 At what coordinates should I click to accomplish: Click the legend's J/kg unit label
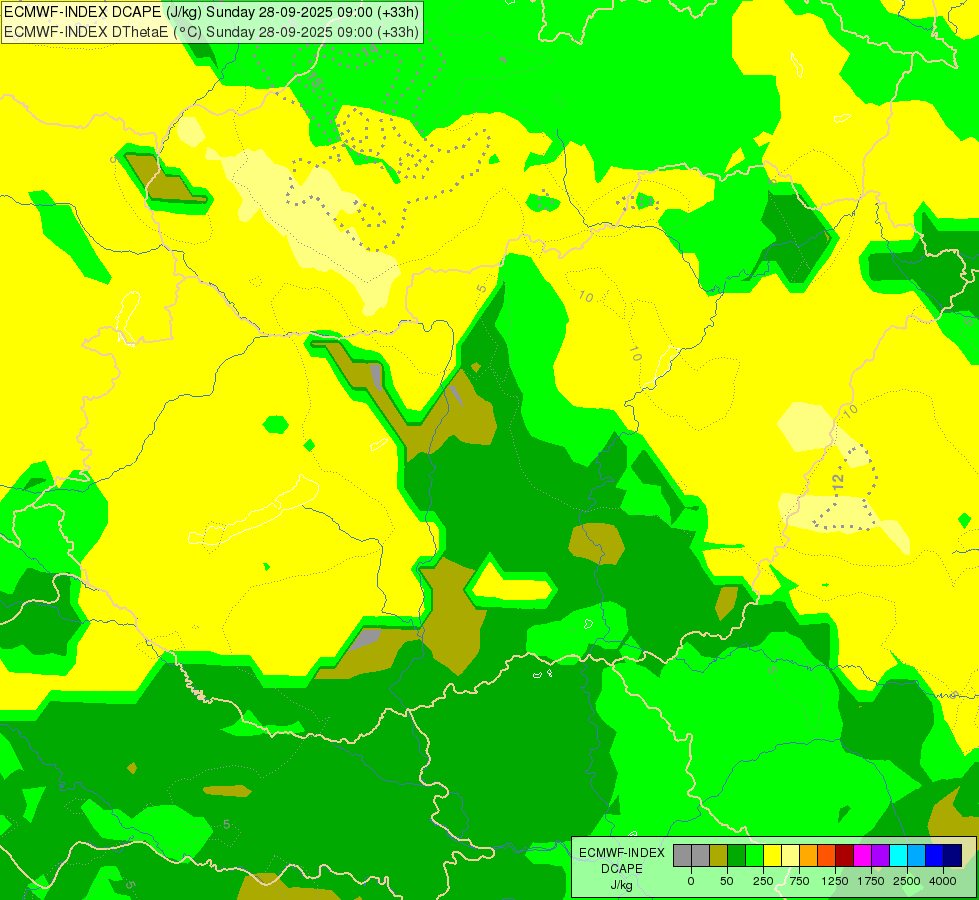[621, 885]
